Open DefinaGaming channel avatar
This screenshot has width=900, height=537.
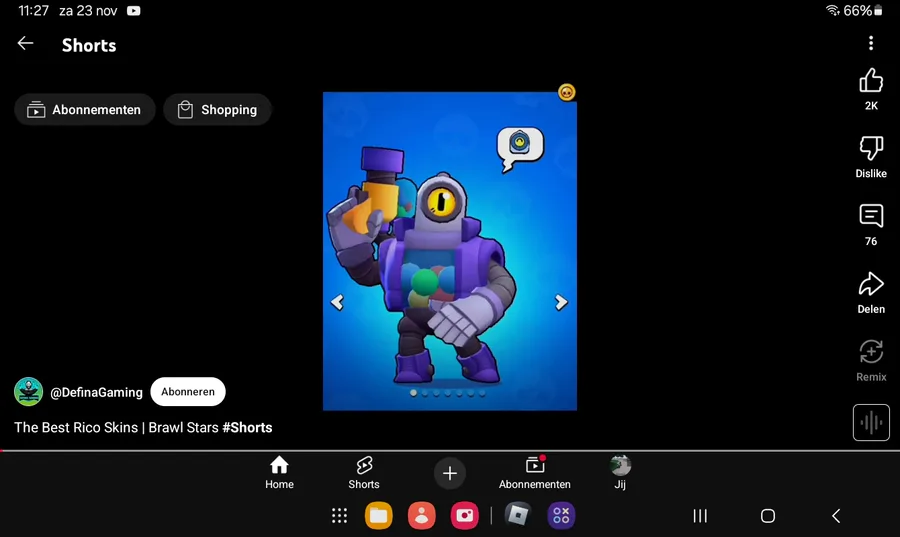pos(29,392)
